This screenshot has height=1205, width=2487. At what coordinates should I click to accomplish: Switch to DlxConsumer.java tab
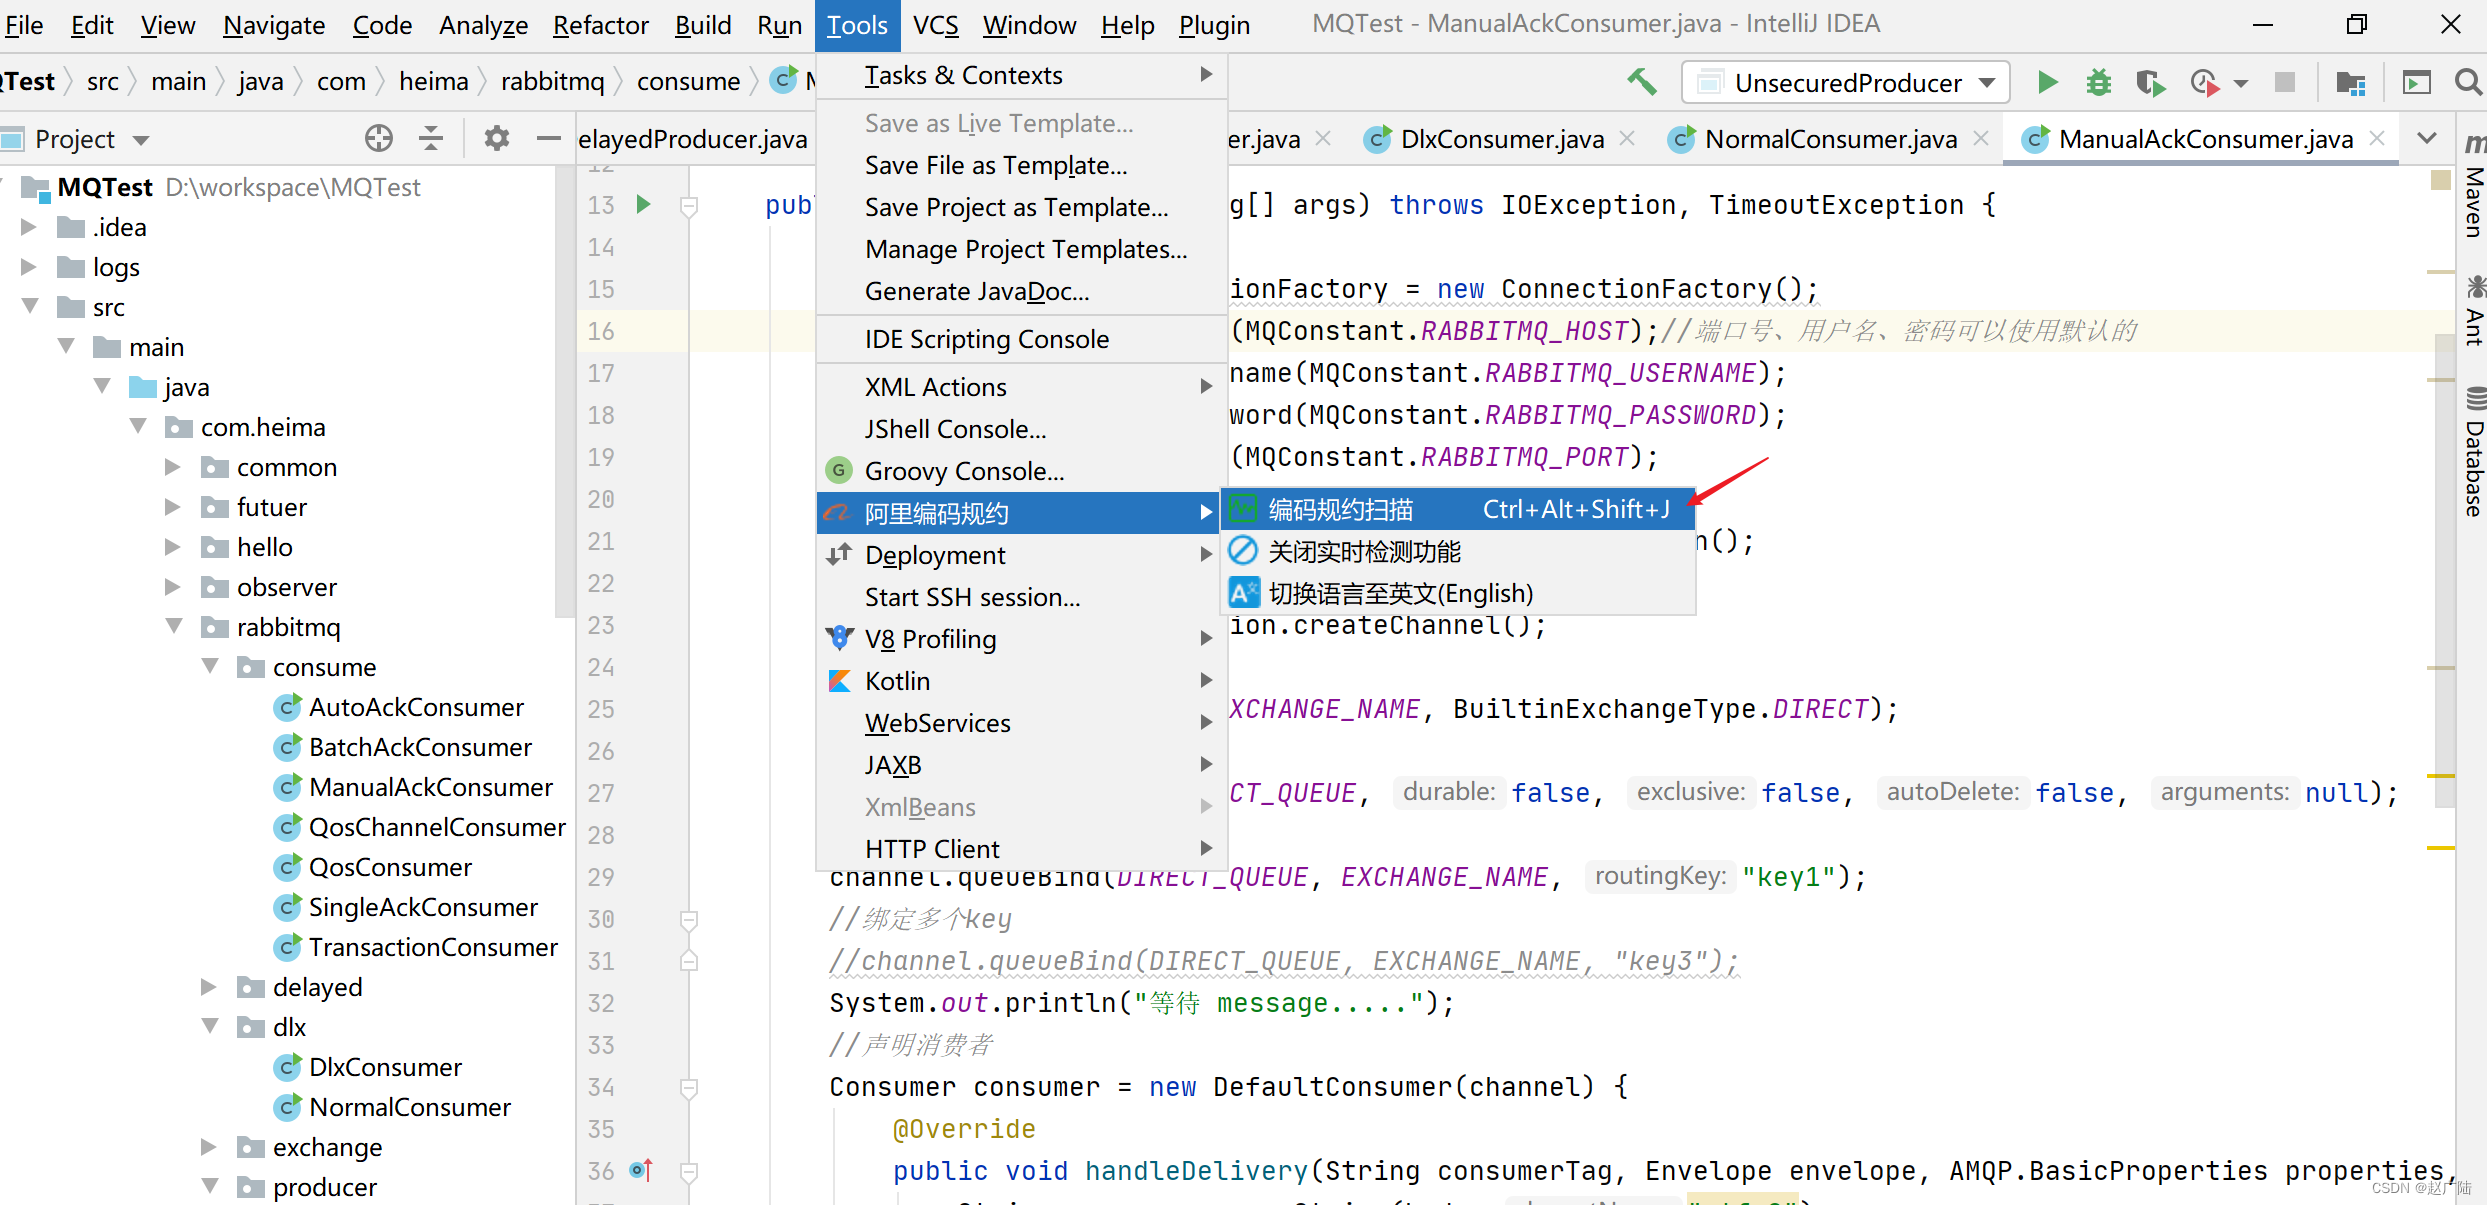1501,139
